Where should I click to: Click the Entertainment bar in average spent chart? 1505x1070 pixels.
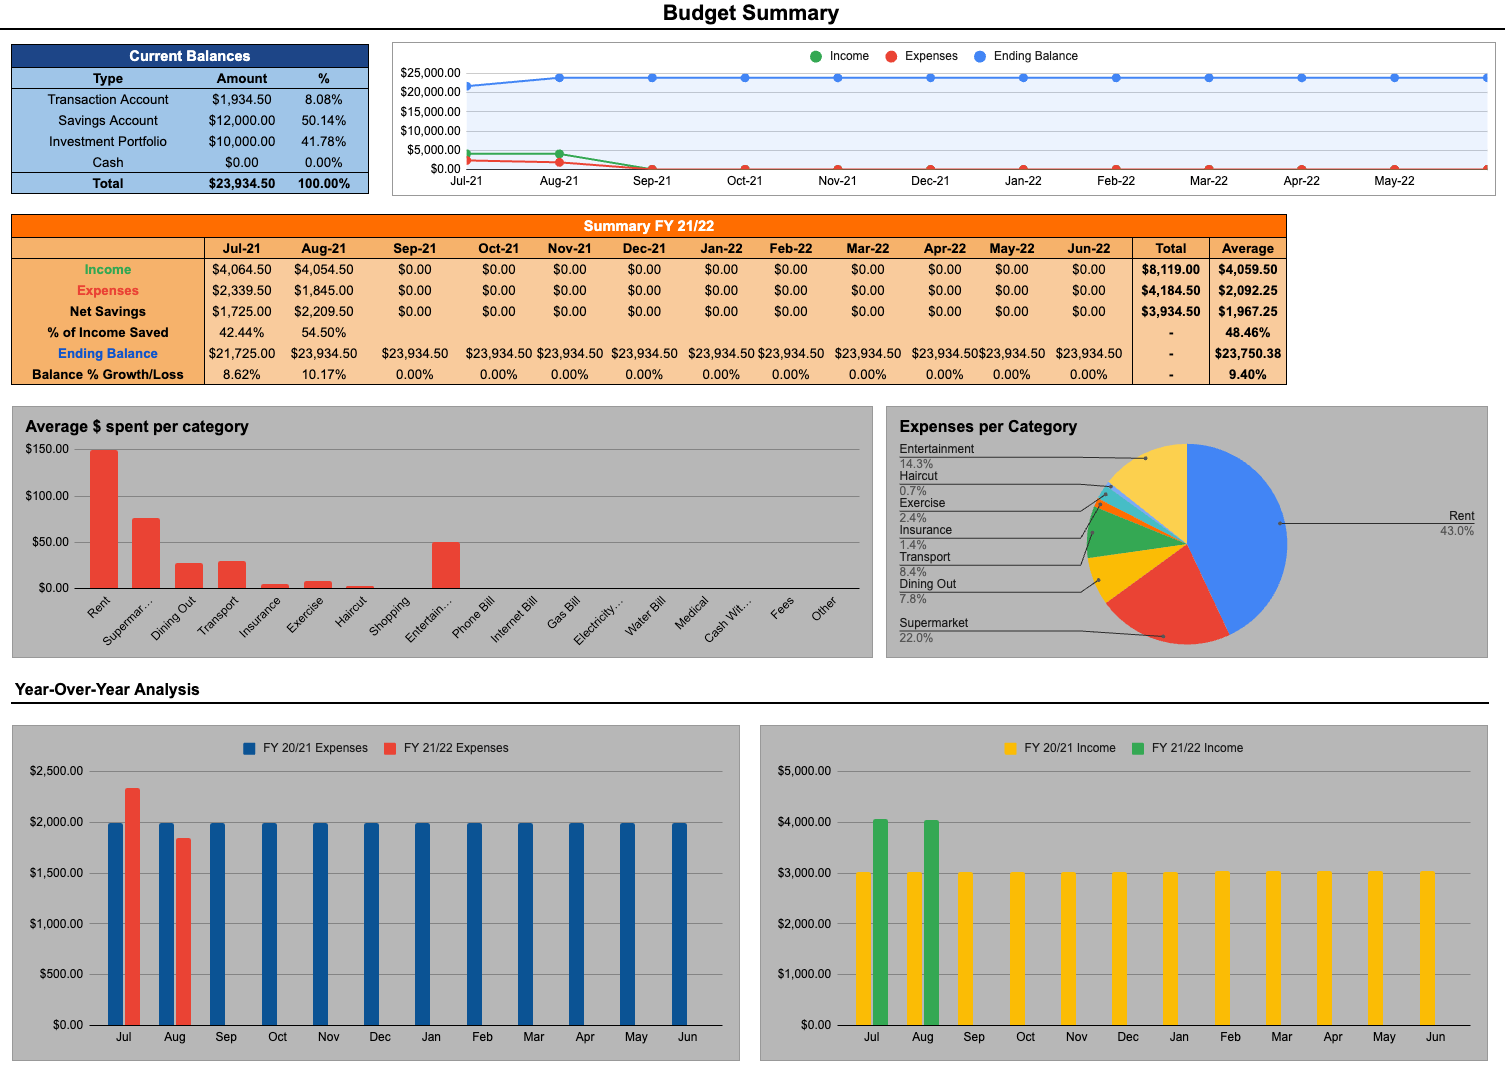(x=446, y=565)
